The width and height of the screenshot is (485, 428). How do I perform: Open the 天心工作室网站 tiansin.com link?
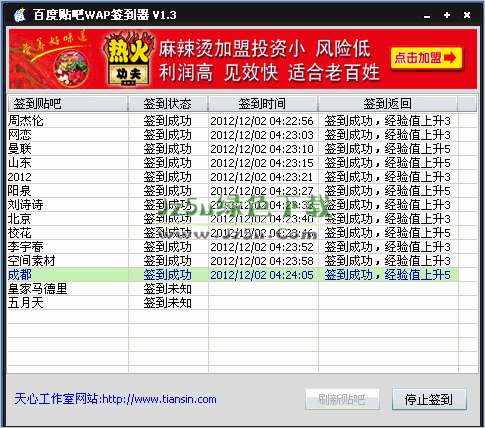click(x=115, y=399)
